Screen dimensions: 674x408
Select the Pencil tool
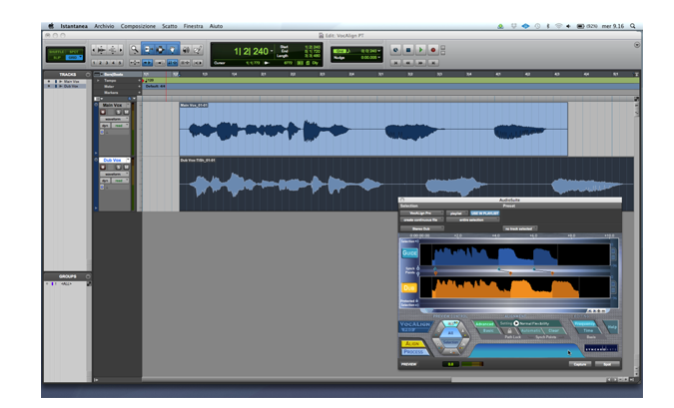pyautogui.click(x=198, y=50)
